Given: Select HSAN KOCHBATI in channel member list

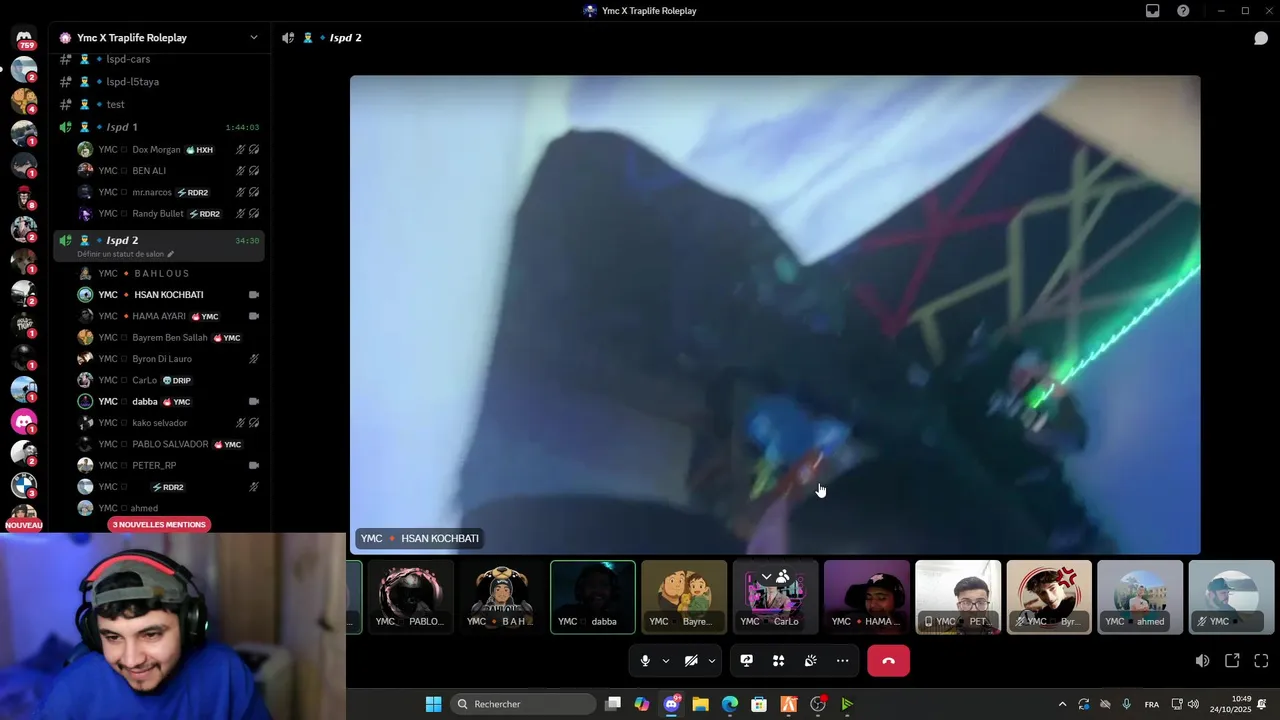Looking at the screenshot, I should point(168,295).
